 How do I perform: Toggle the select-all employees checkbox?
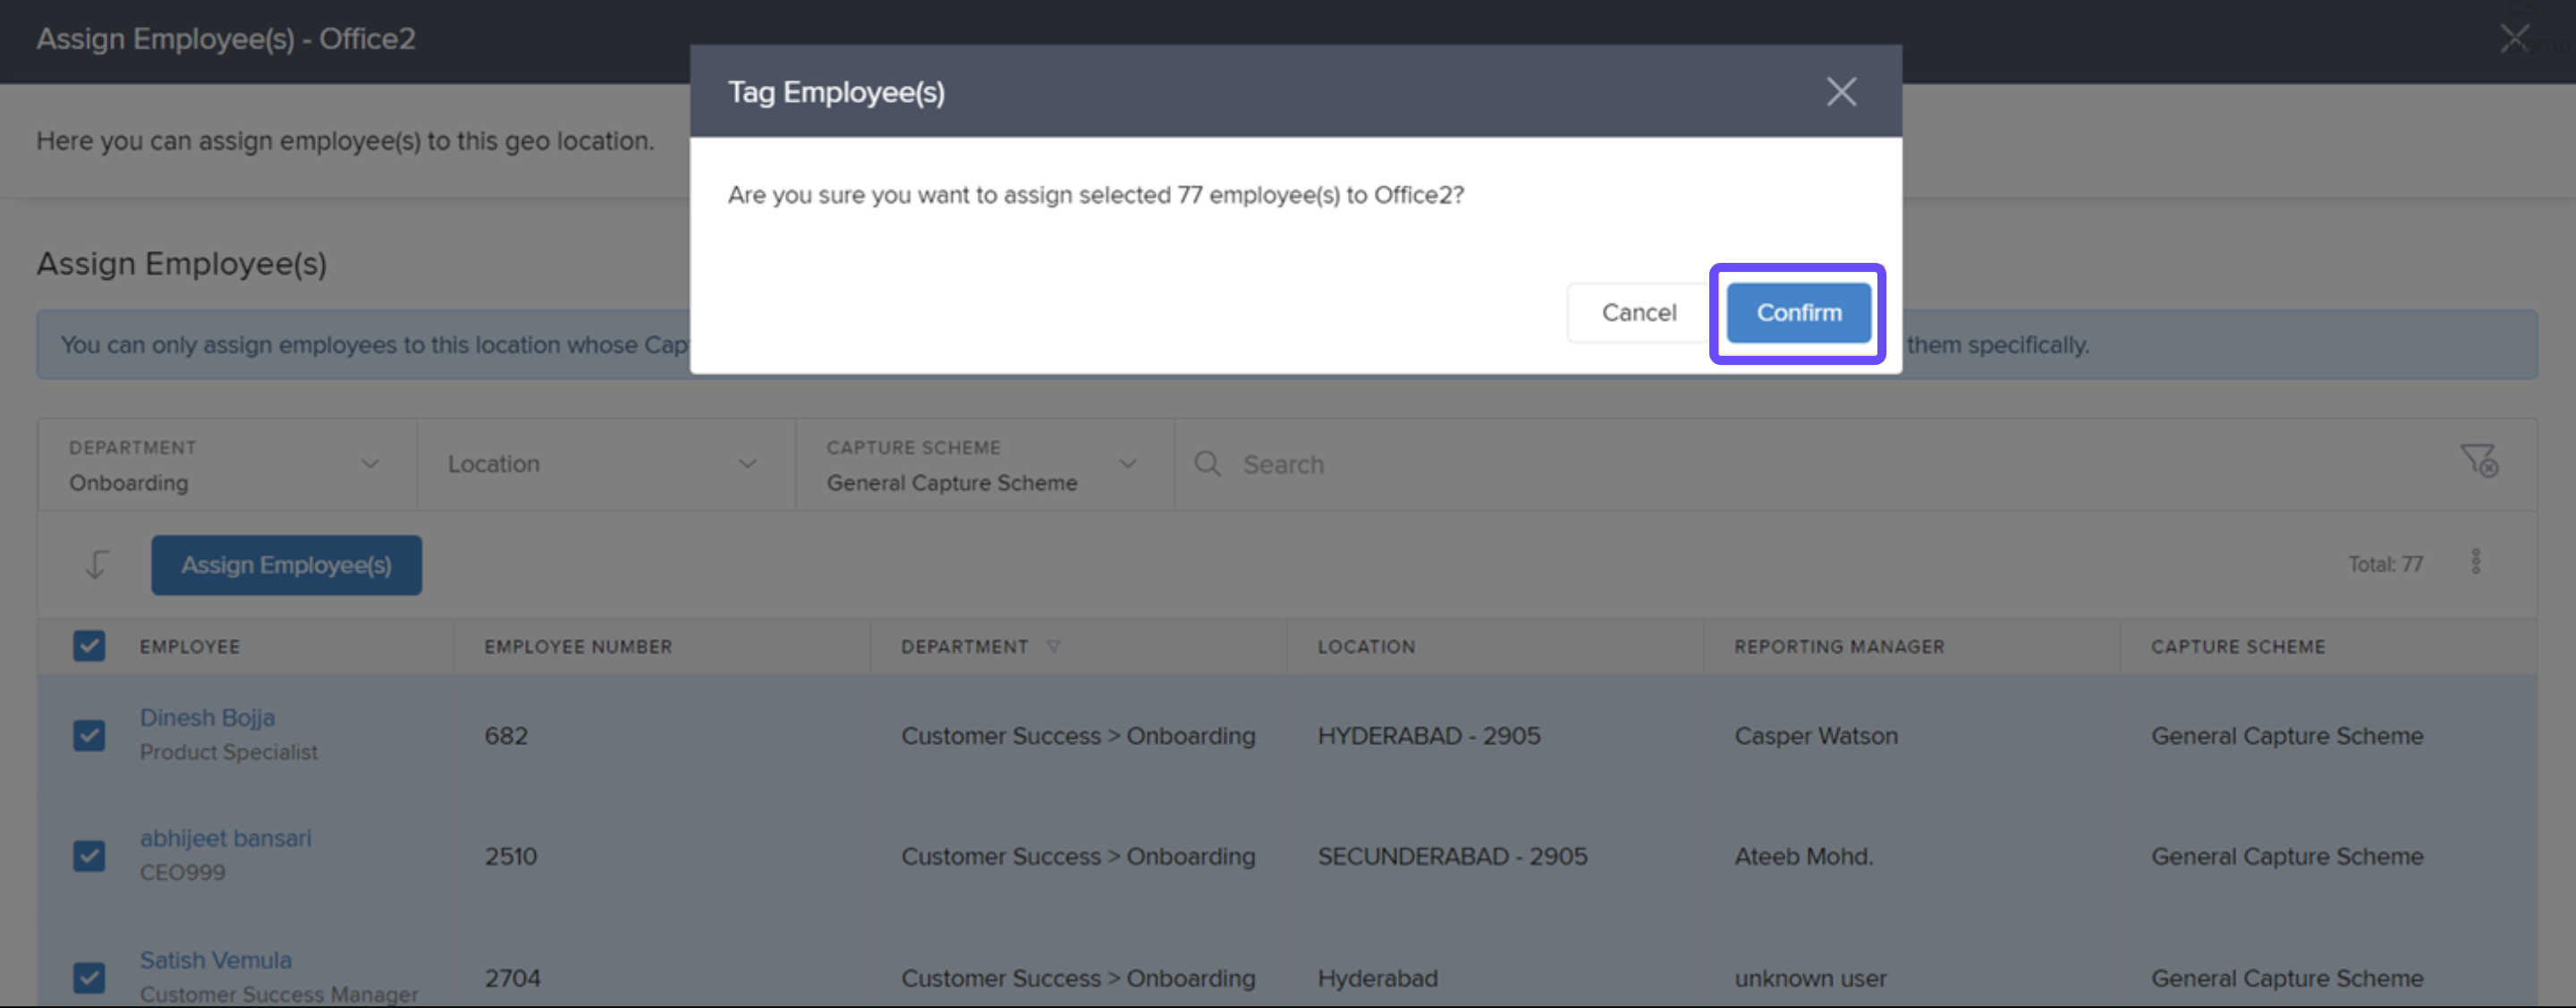(x=89, y=646)
